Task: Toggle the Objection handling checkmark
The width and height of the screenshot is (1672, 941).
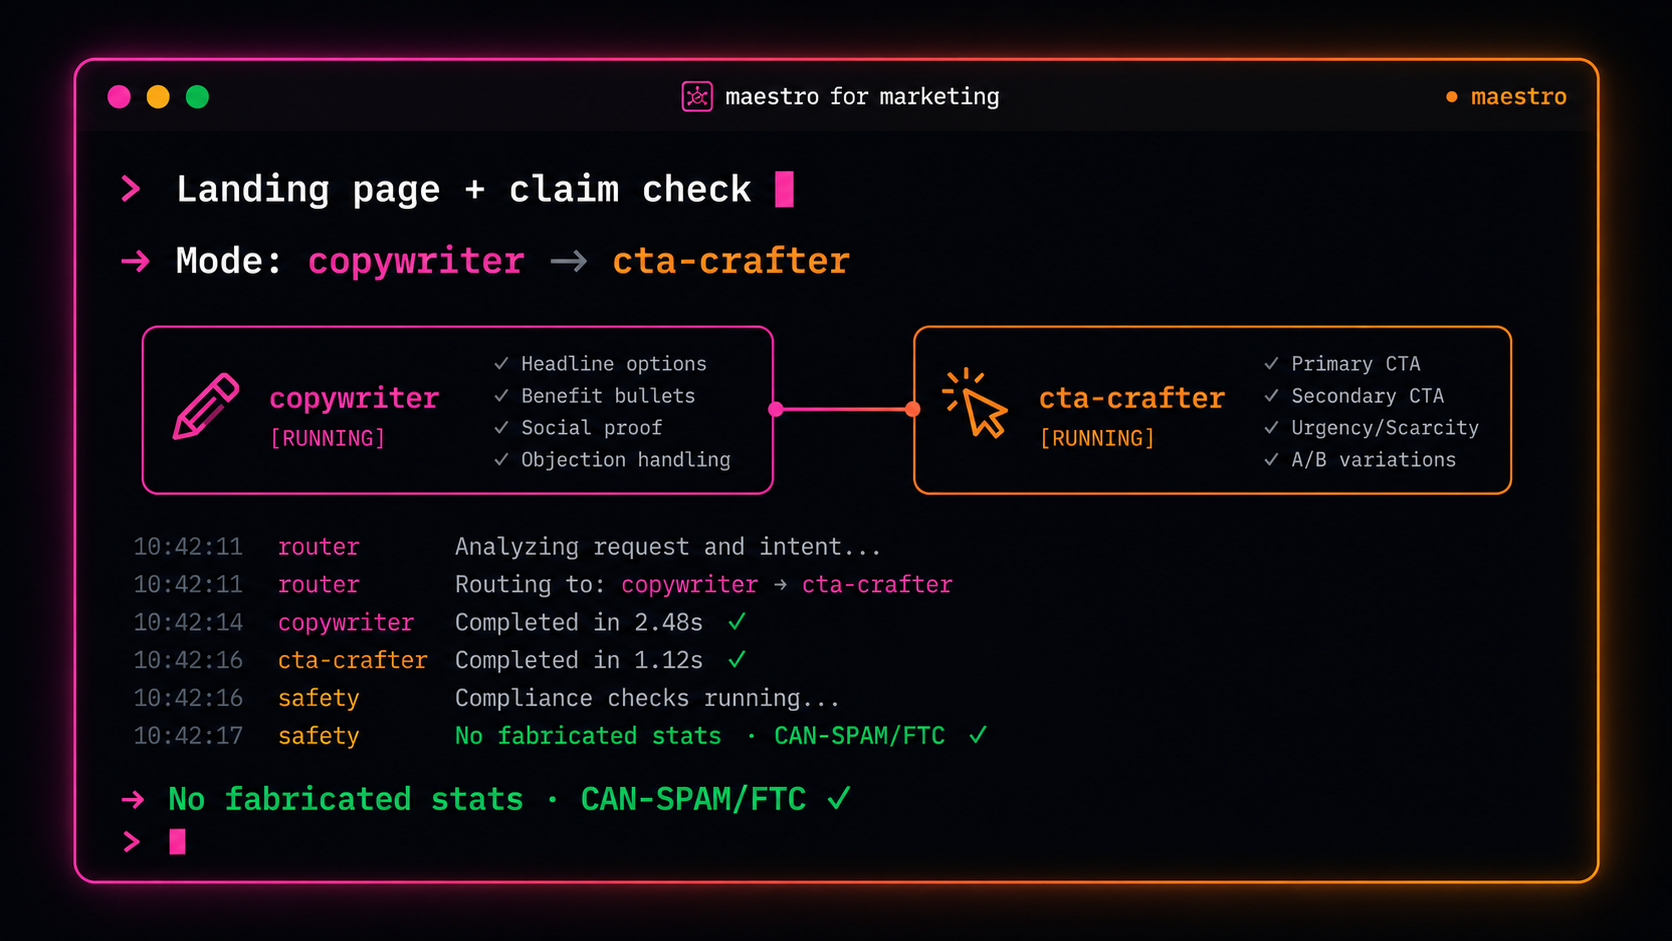Action: coord(501,459)
